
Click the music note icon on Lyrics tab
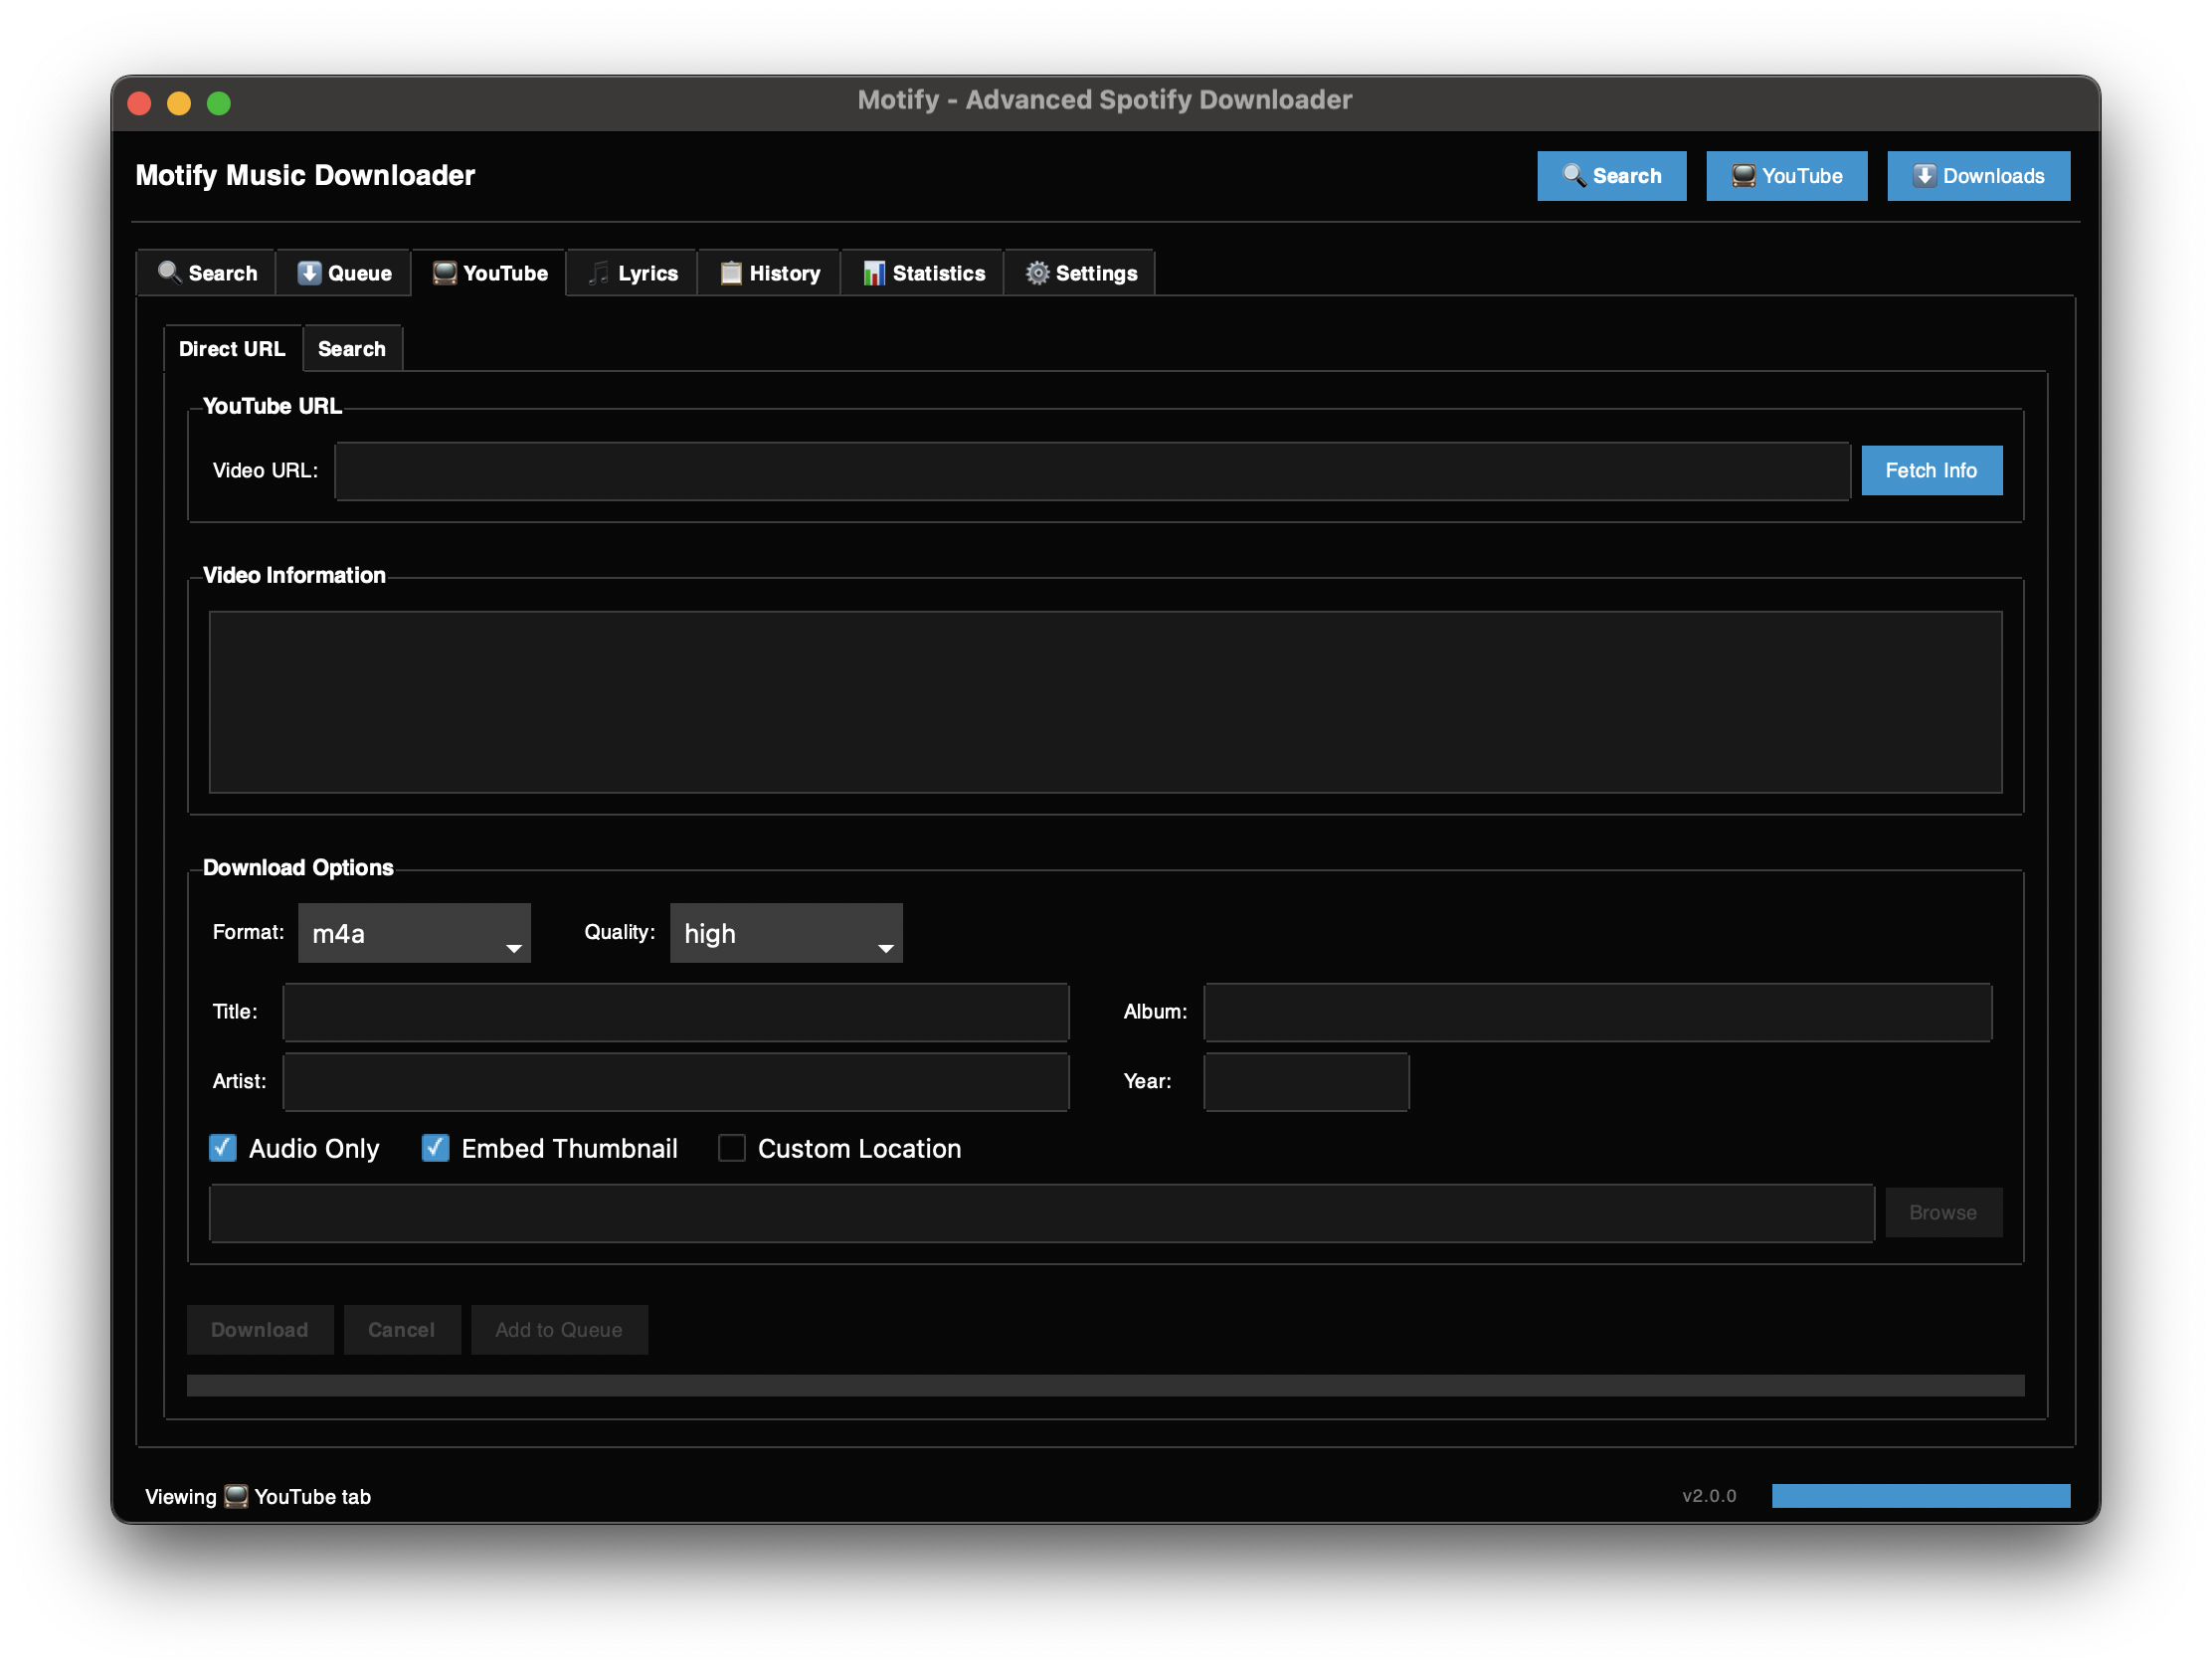[598, 273]
